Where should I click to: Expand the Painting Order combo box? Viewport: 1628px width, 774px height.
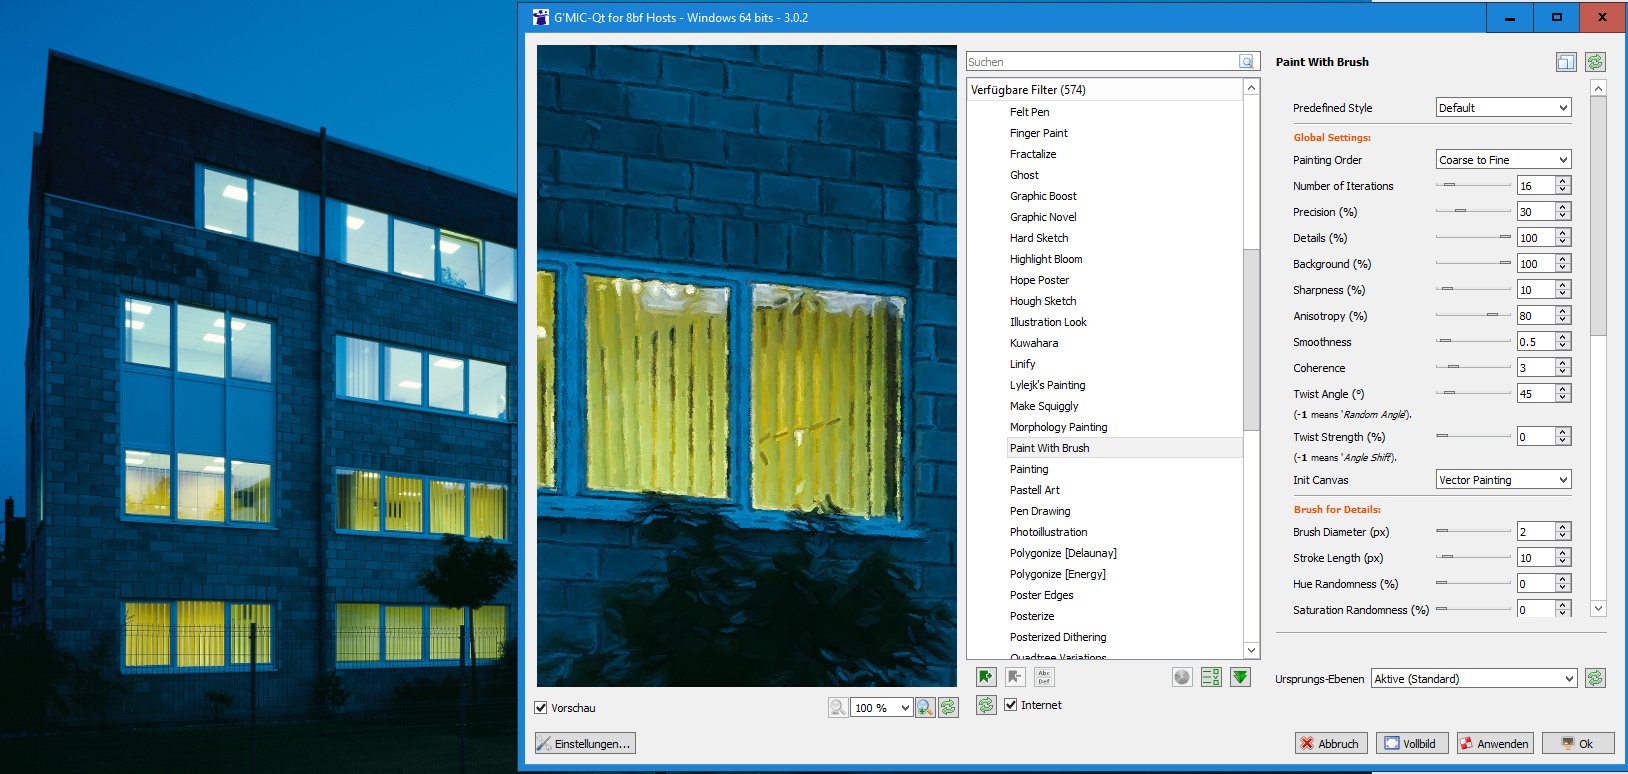[x=1503, y=160]
